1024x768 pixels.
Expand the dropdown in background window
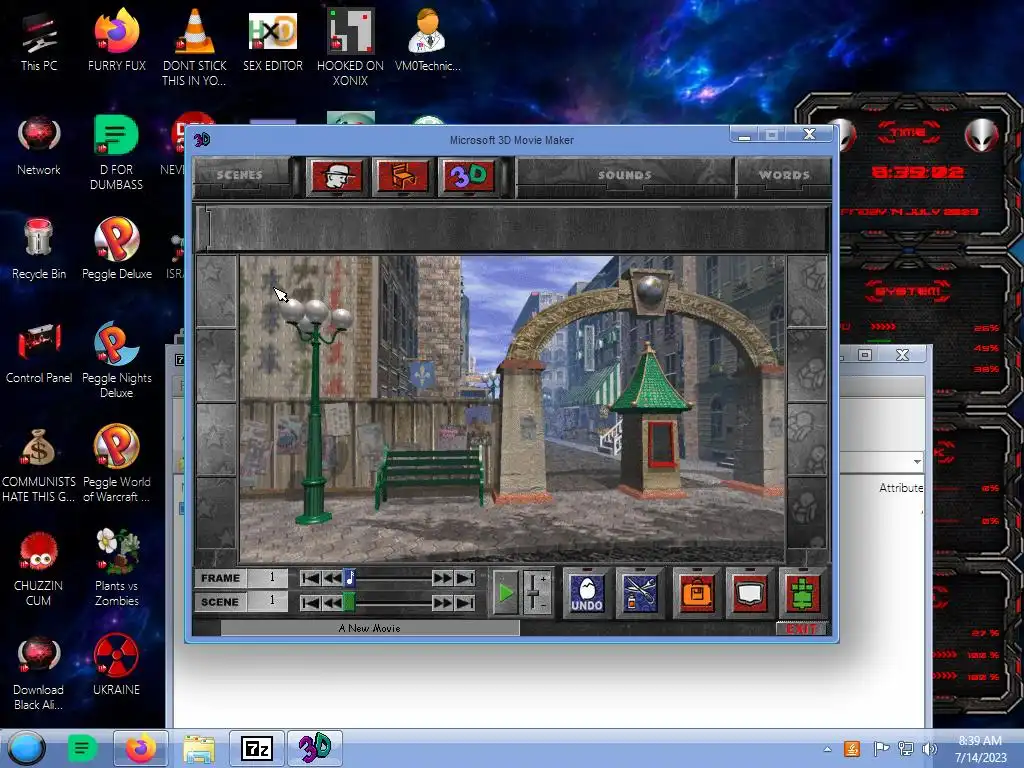click(917, 462)
